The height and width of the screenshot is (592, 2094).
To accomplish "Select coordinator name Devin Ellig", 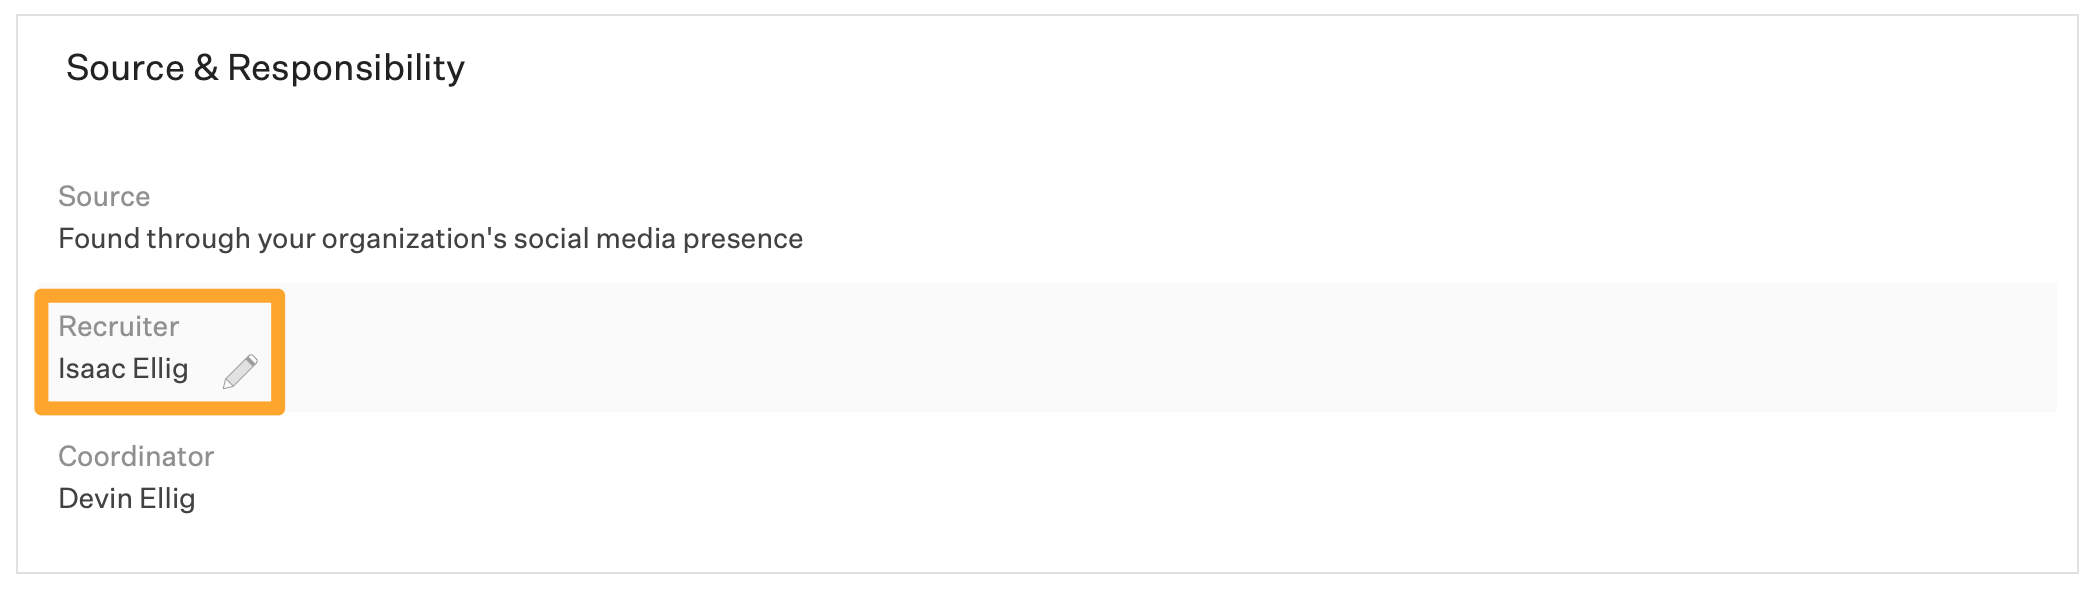I will (x=127, y=498).
